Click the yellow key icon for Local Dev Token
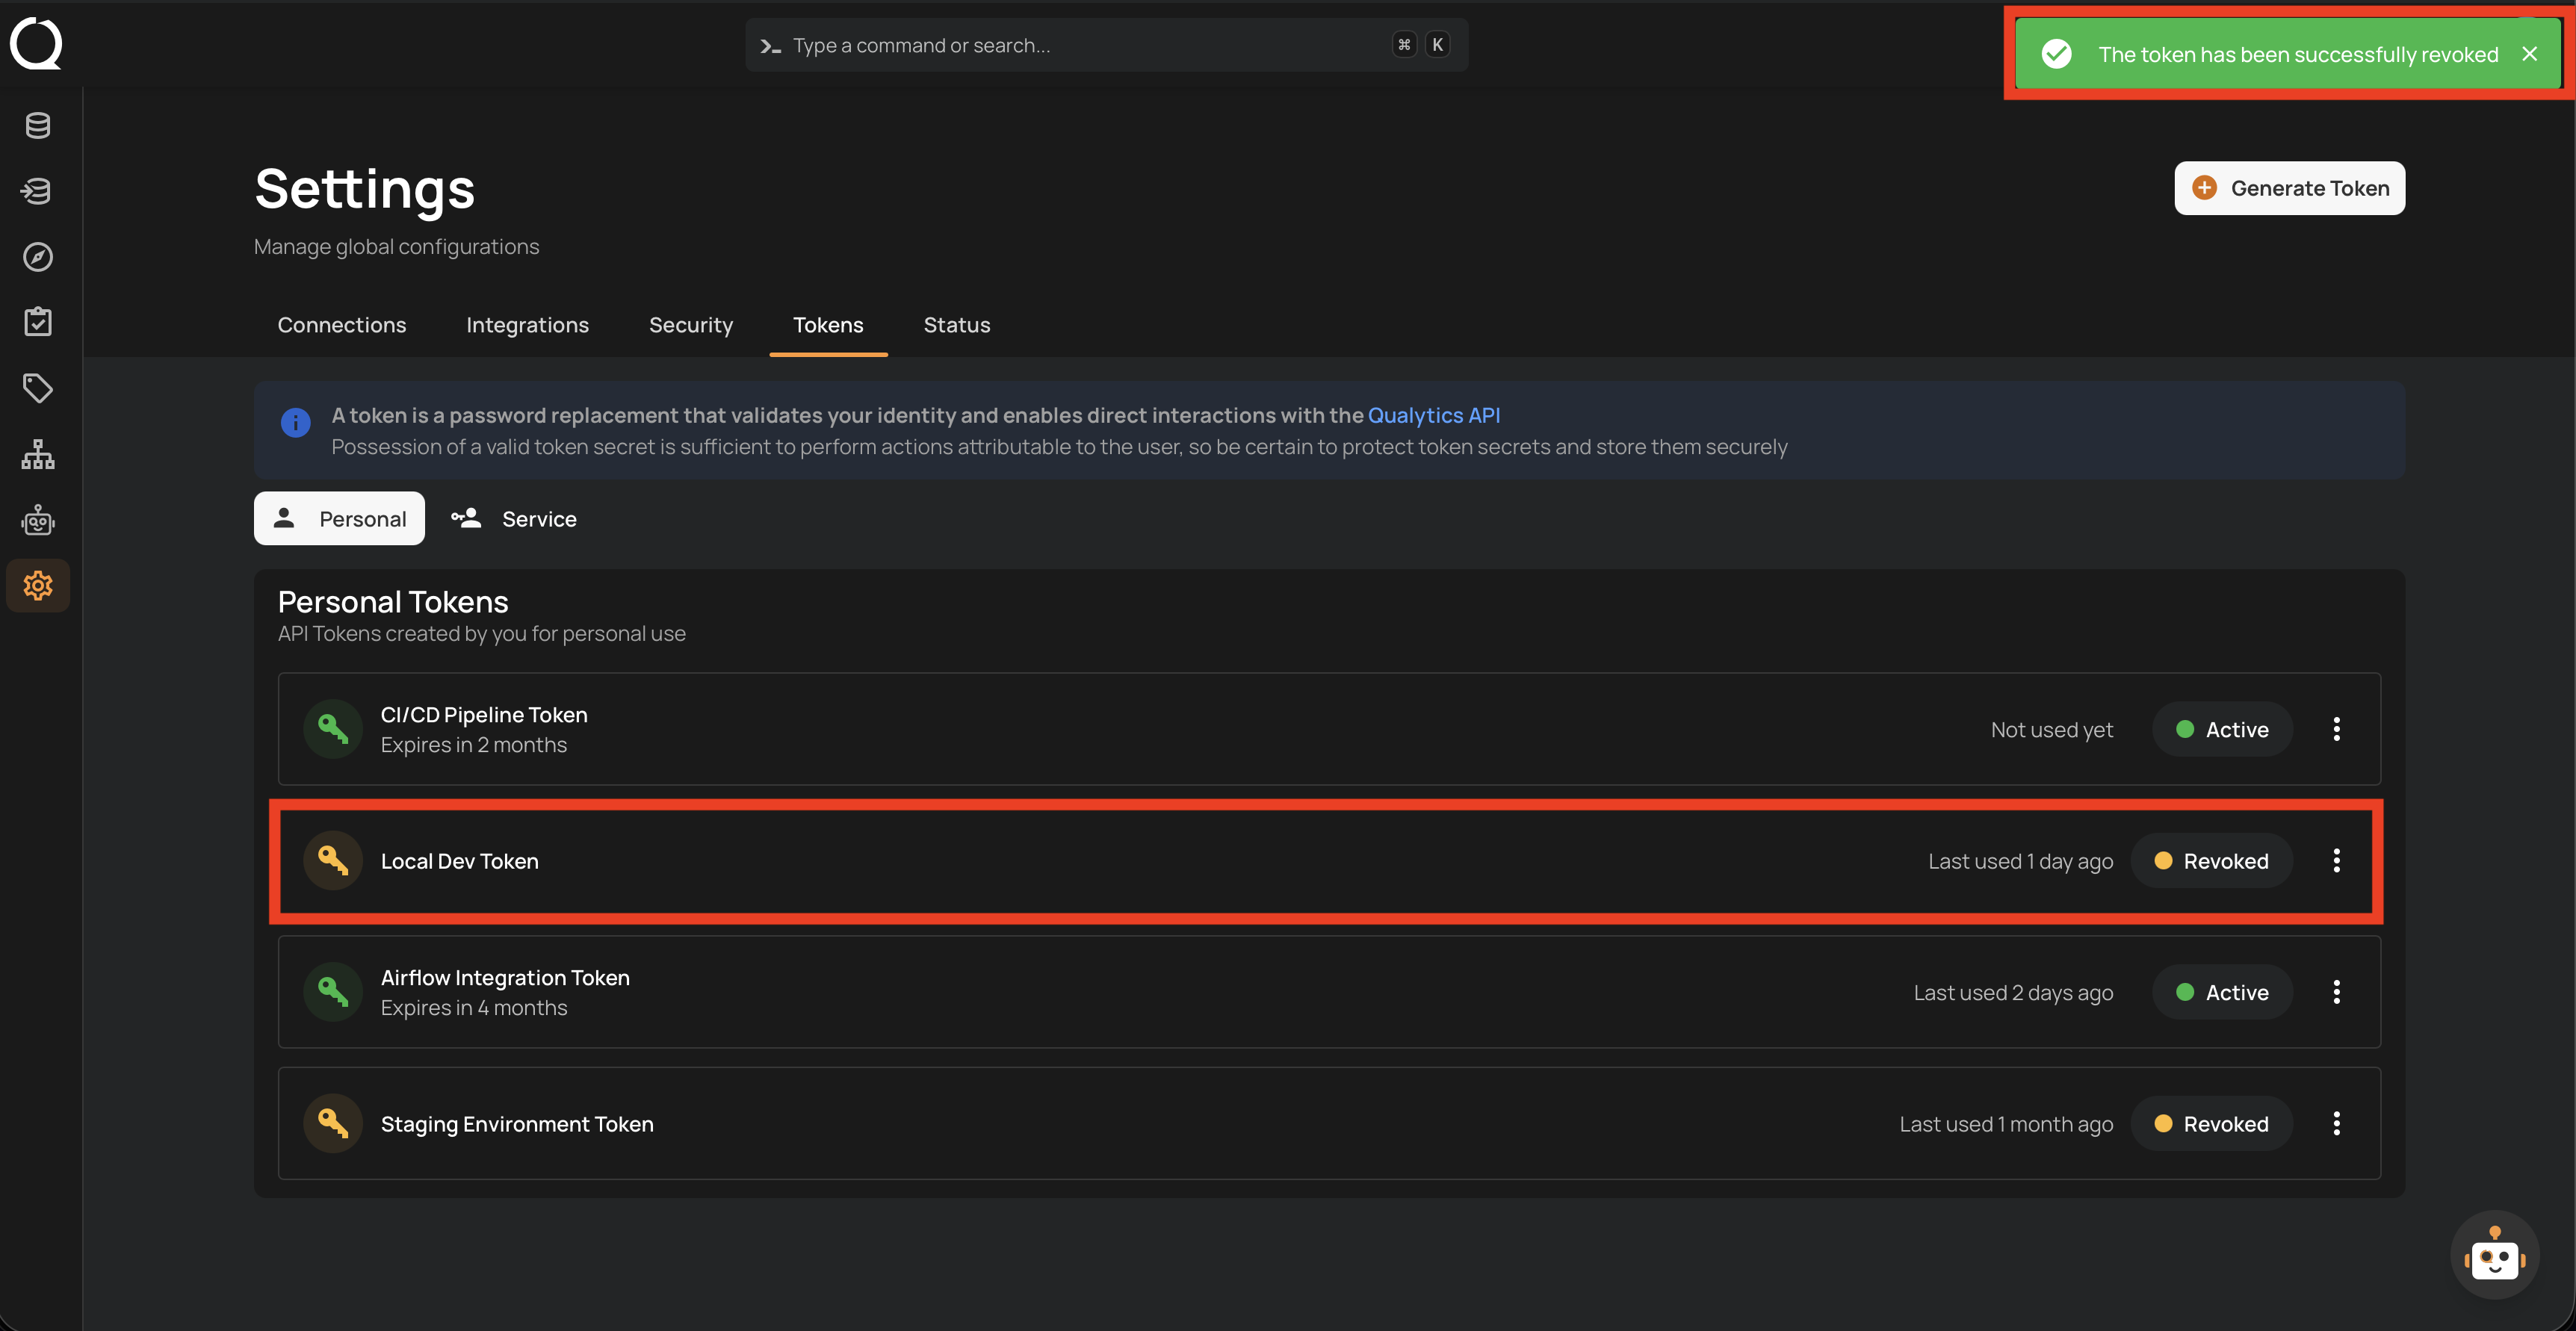 tap(333, 860)
